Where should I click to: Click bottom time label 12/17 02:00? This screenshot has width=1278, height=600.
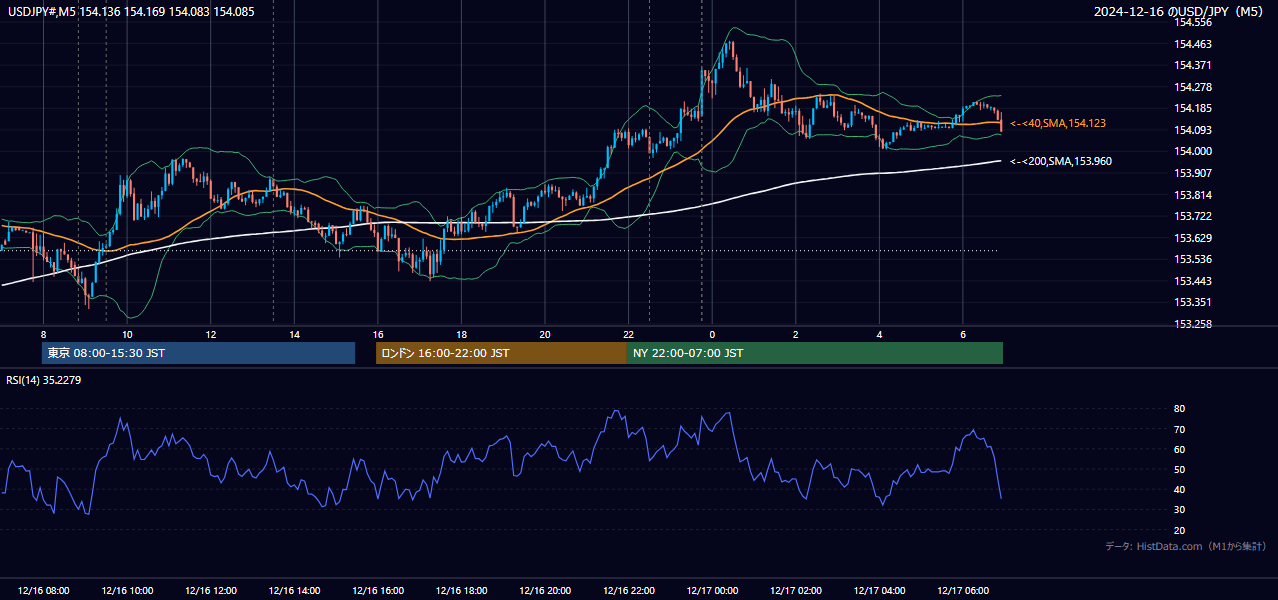(796, 591)
